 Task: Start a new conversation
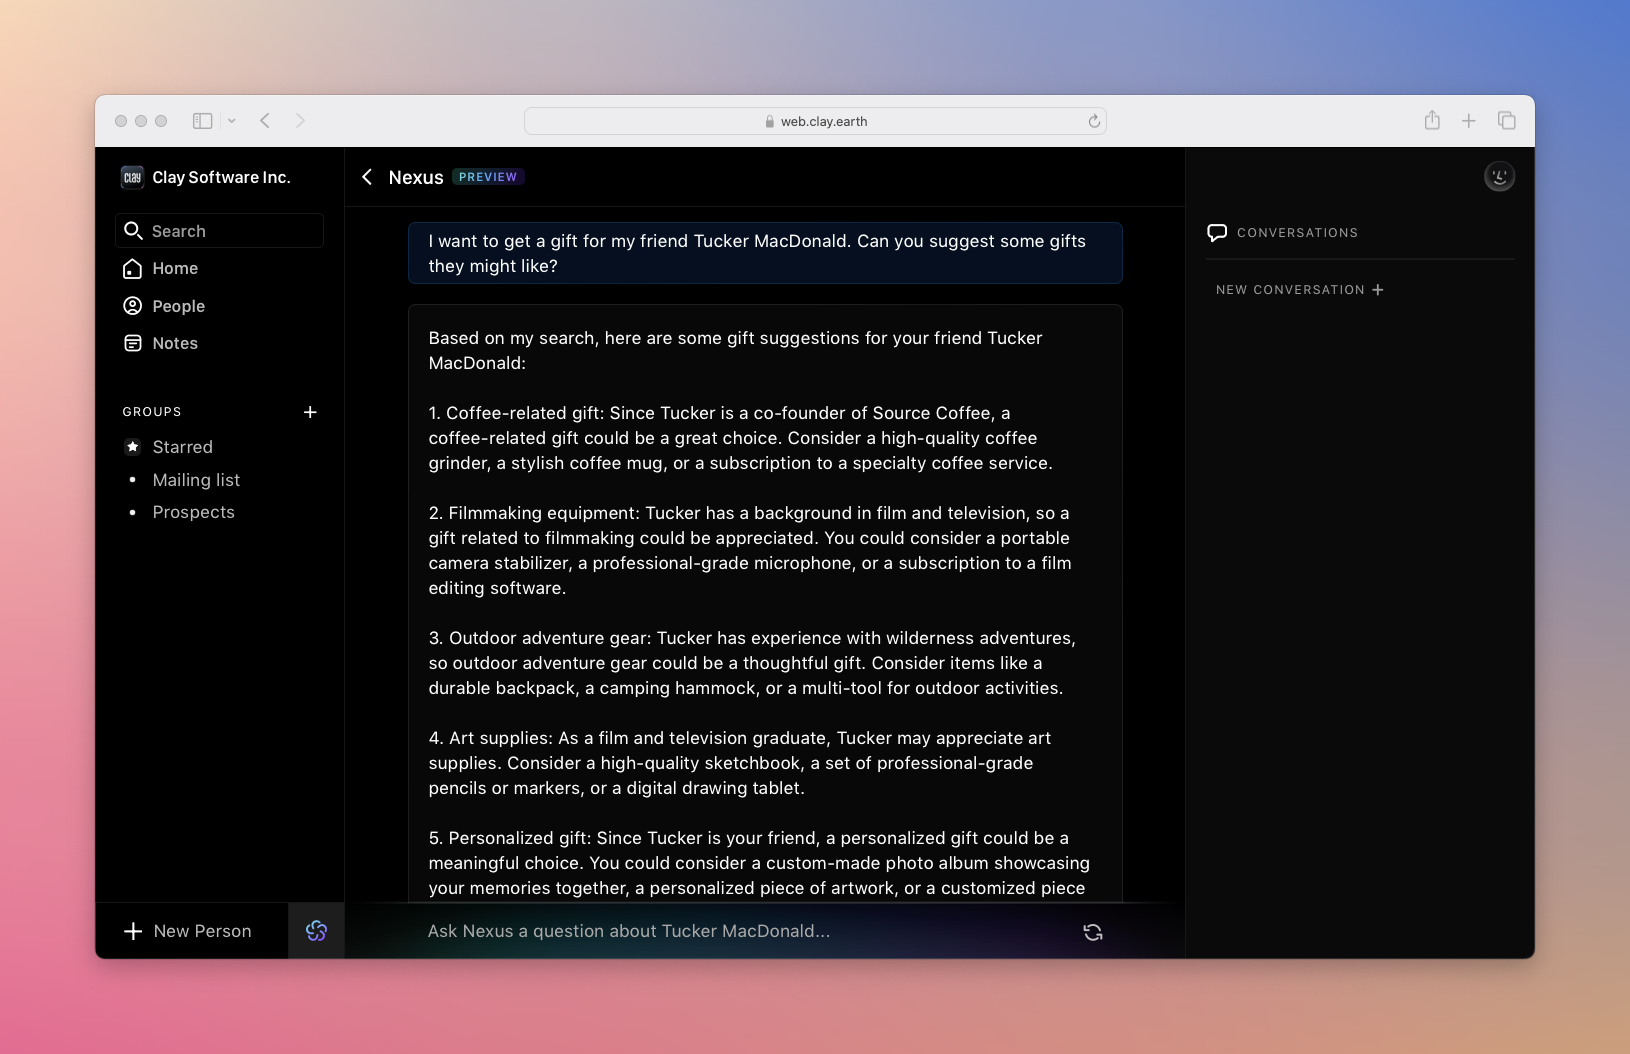(x=1299, y=290)
